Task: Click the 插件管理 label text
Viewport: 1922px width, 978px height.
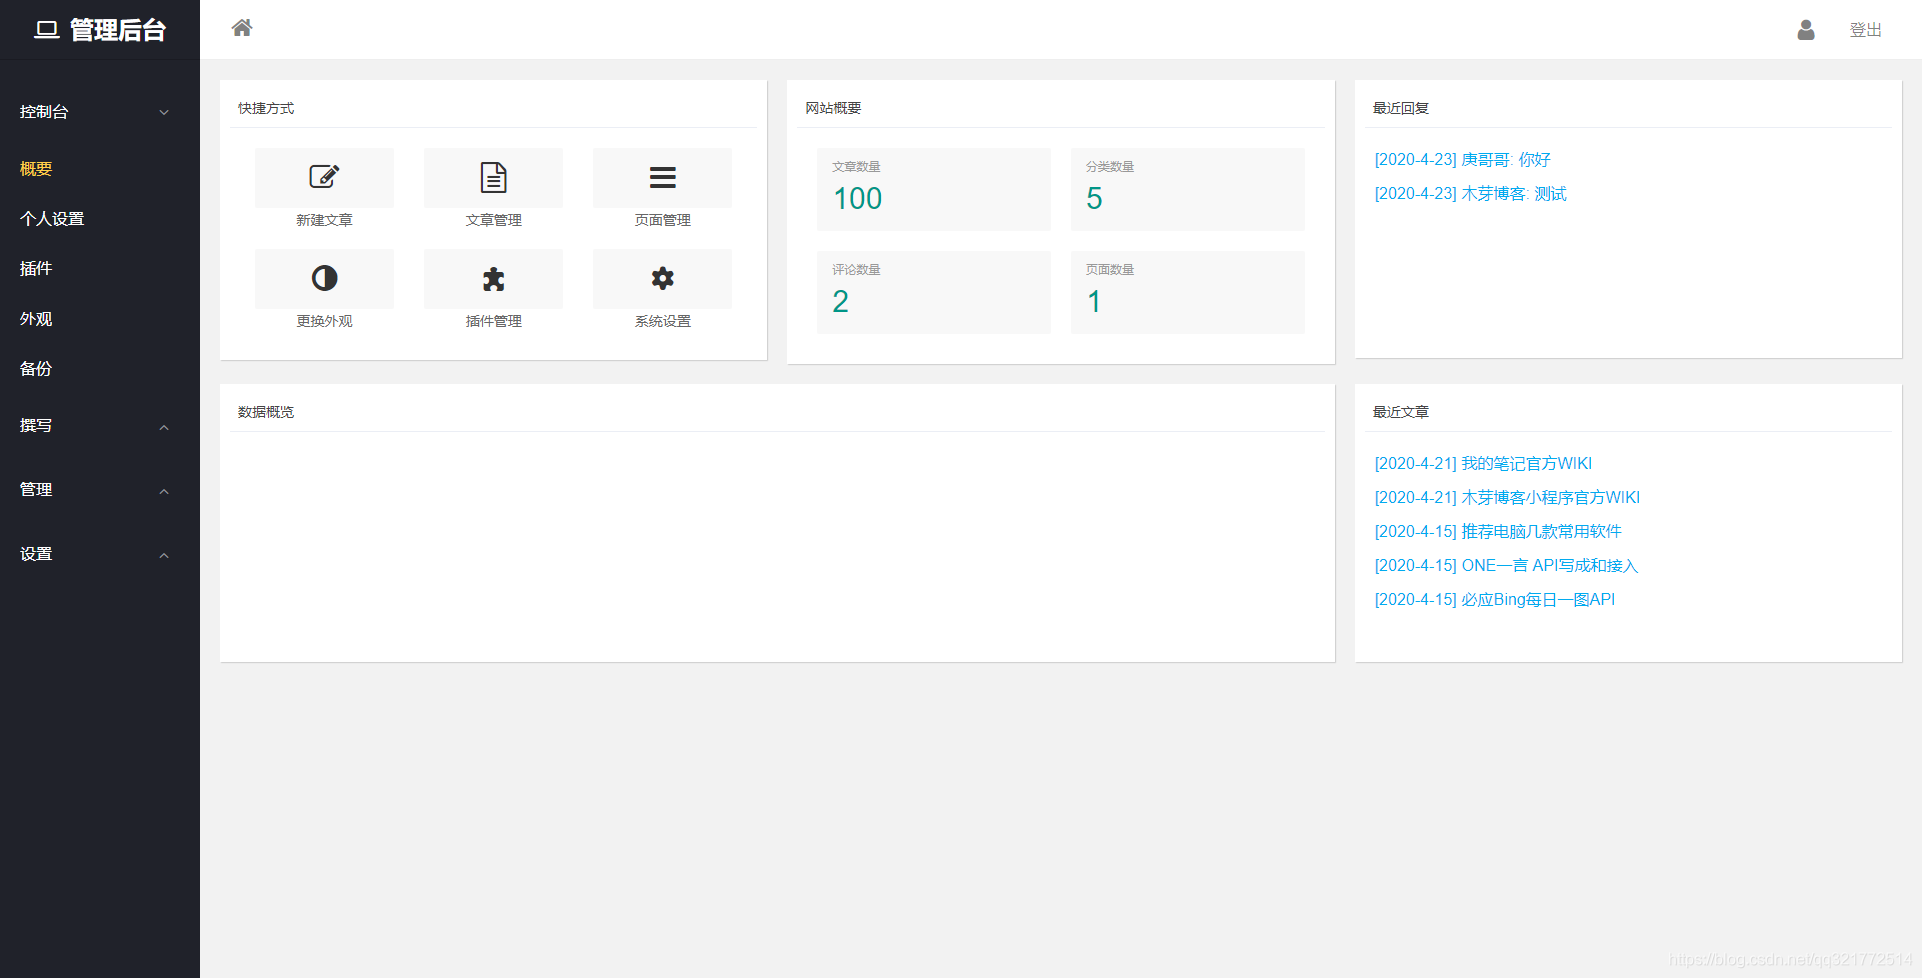Action: click(493, 321)
